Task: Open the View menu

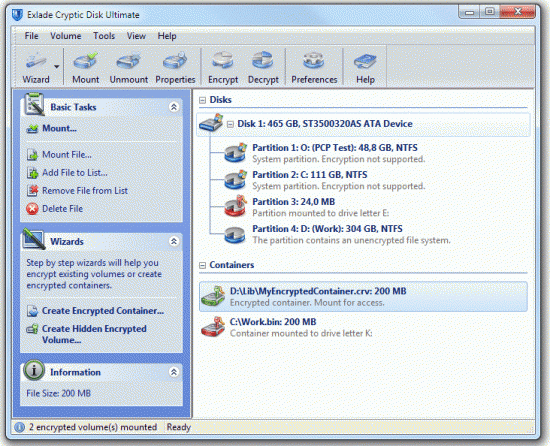Action: [x=136, y=36]
